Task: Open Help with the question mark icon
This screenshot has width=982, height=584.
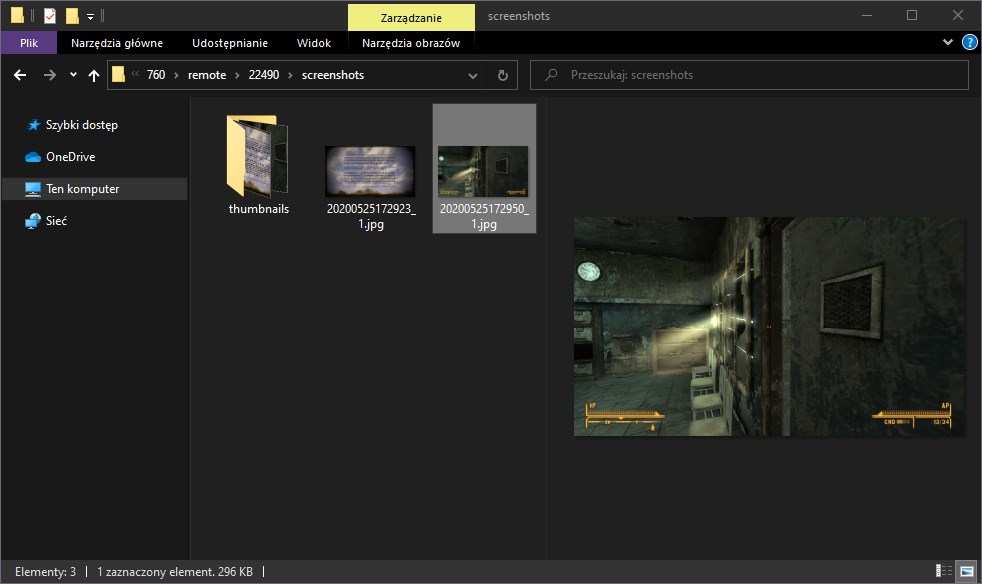Action: [969, 42]
